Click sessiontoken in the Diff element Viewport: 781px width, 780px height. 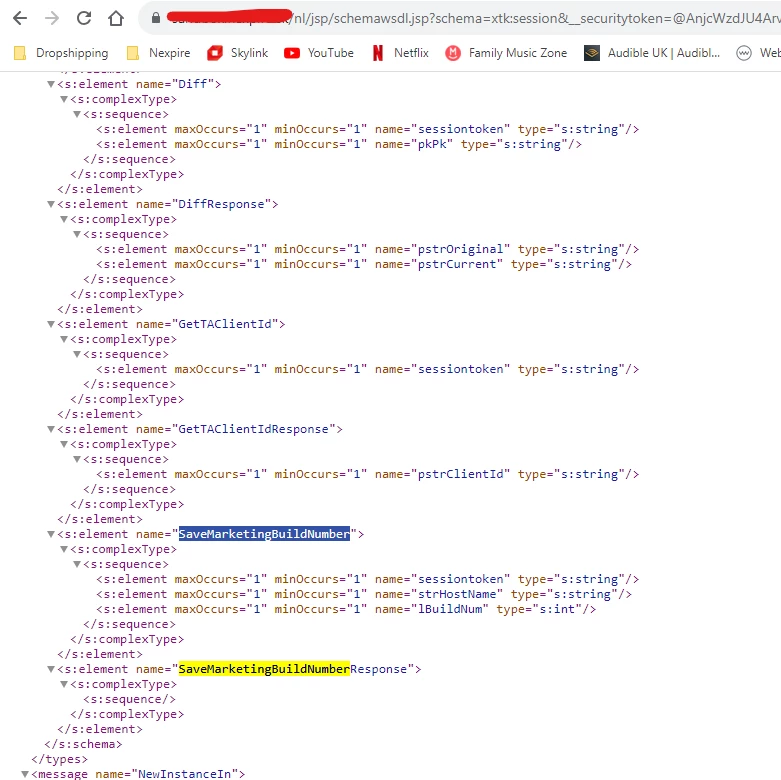tap(460, 130)
